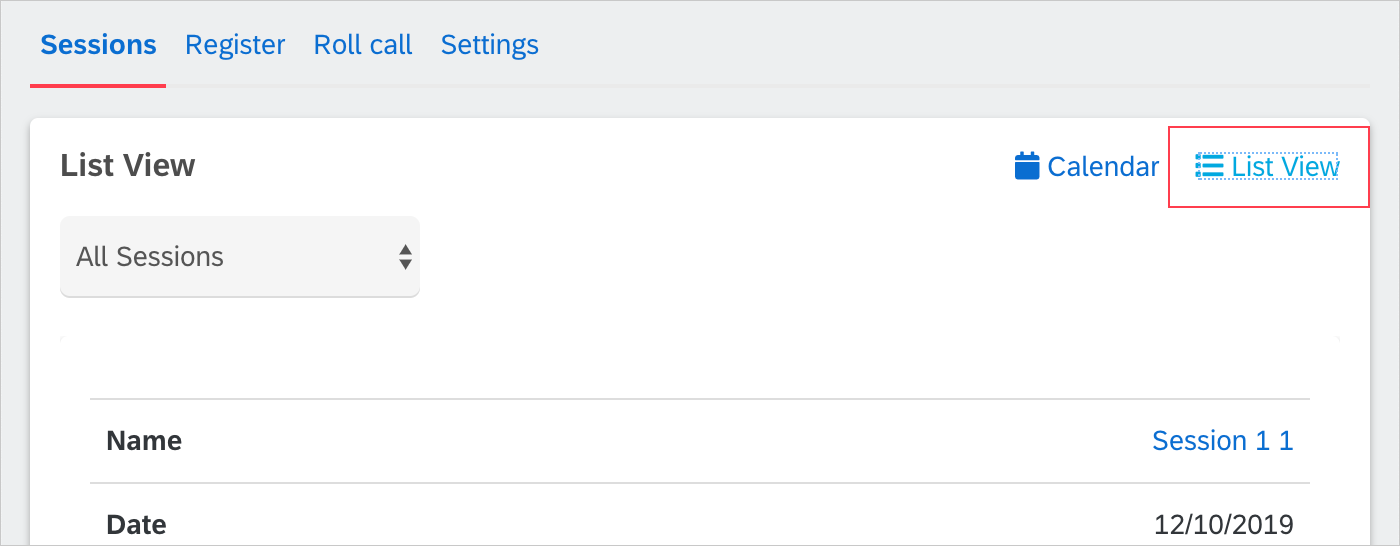Click the red underline below Sessions tab
Screen dimensions: 1400x546
(98, 85)
